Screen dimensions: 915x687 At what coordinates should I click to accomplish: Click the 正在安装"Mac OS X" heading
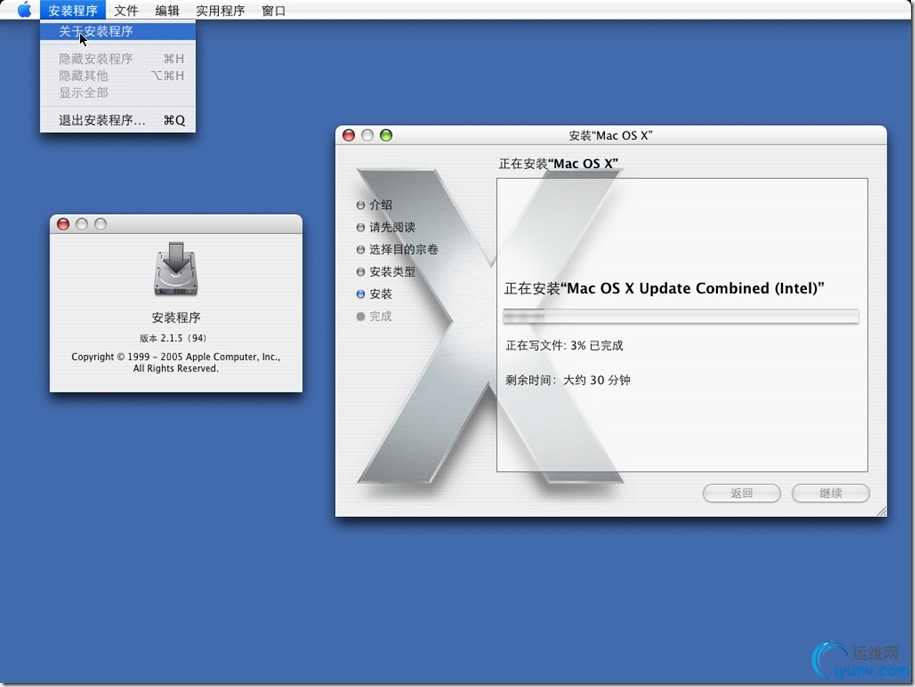558,164
